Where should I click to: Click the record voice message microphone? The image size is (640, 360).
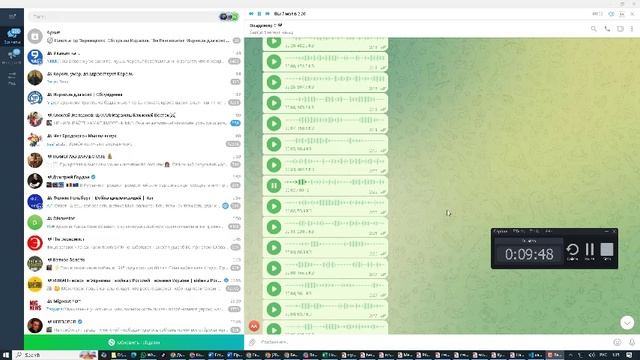click(631, 342)
